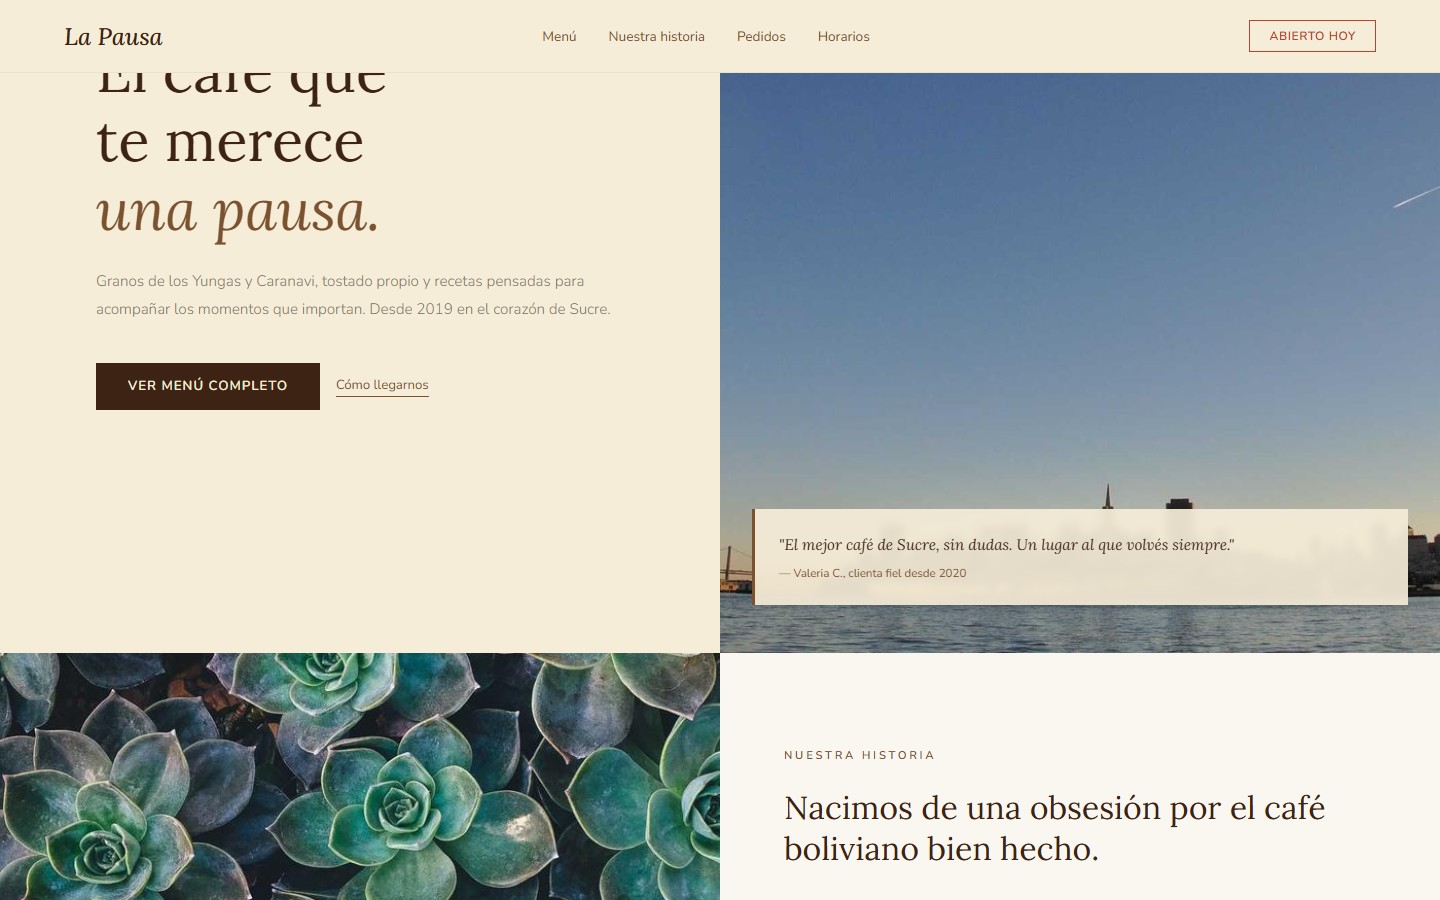Click the NUESTRA HISTORIA section label
The width and height of the screenshot is (1440, 900).
click(x=859, y=755)
